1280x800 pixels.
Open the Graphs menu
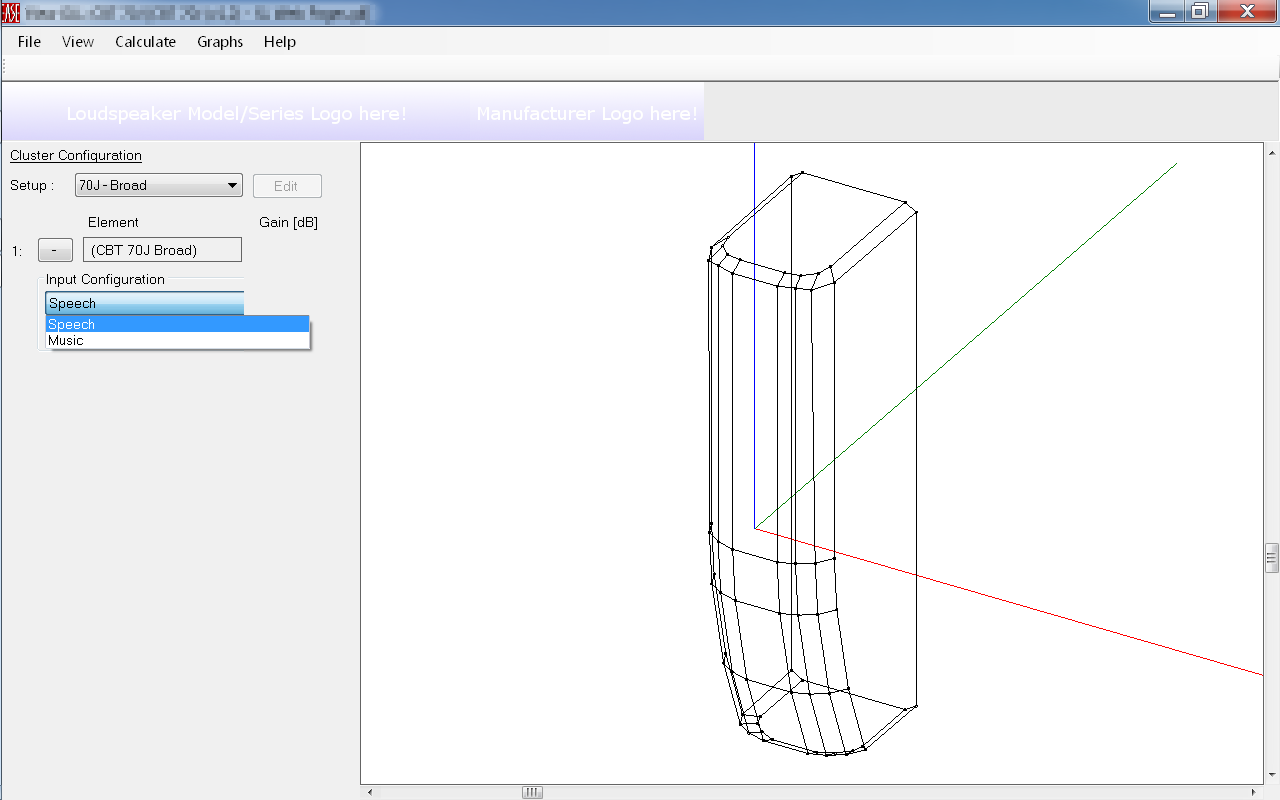pos(220,42)
